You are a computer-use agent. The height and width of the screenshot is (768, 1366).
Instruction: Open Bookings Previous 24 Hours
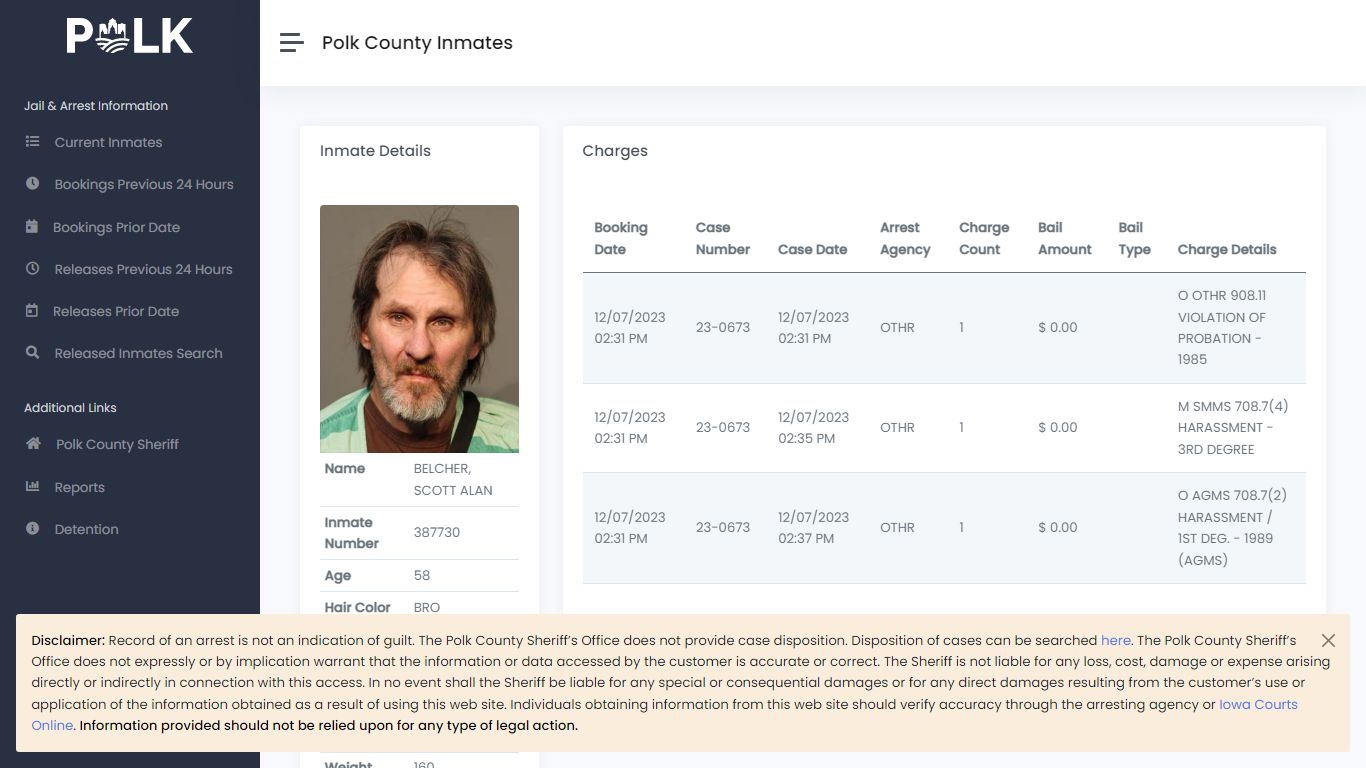(144, 184)
